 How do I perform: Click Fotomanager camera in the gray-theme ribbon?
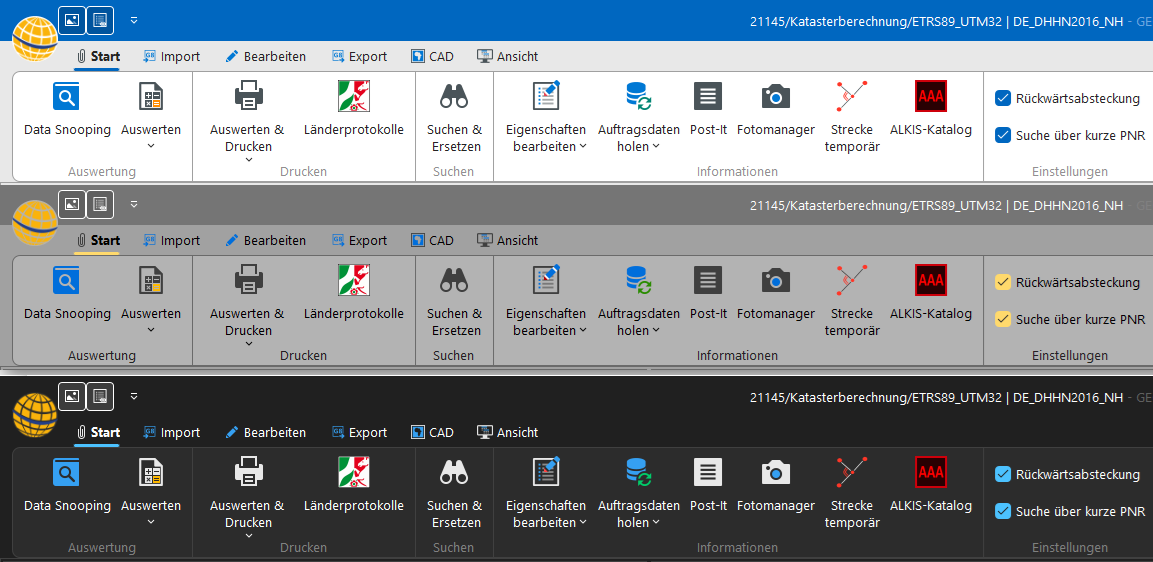point(775,281)
